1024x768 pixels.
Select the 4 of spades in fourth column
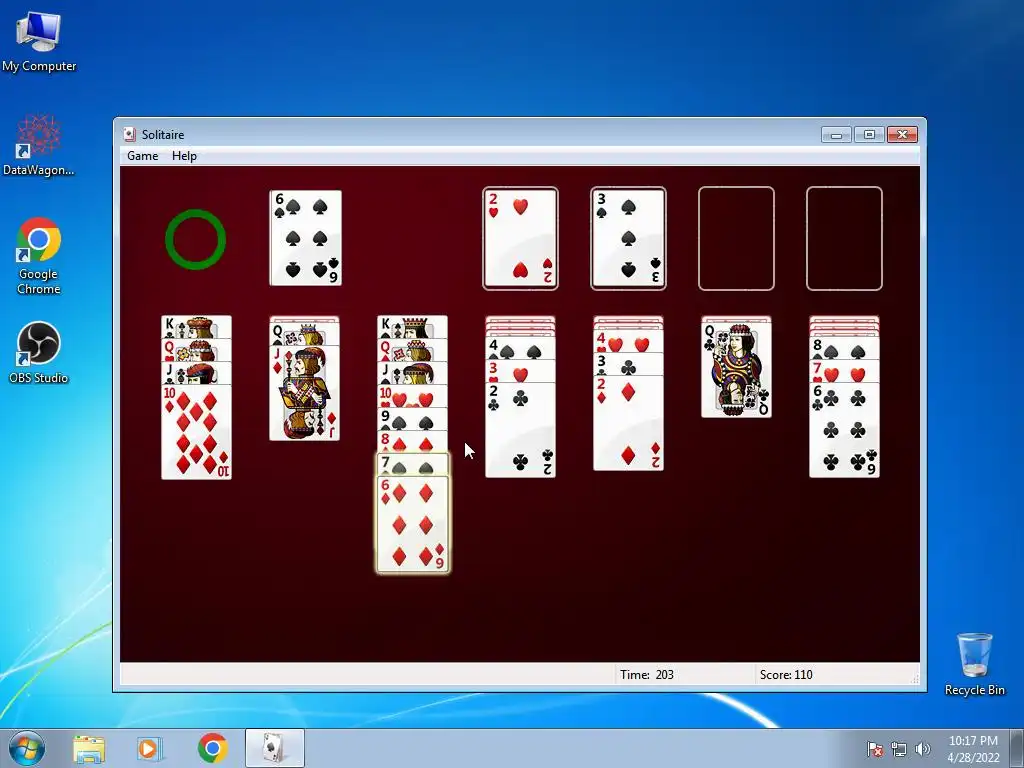pos(520,348)
